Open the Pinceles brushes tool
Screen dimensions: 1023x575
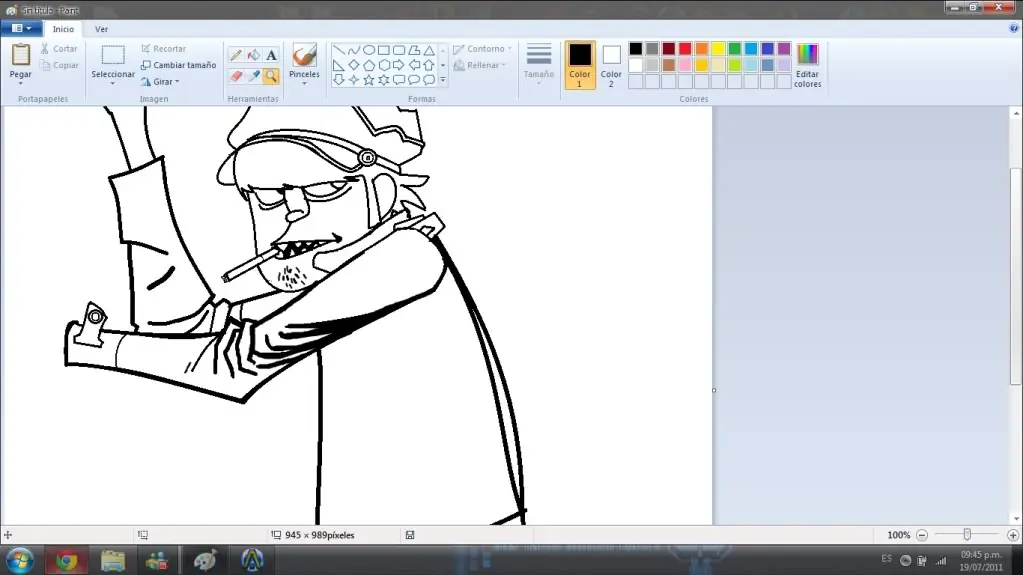(x=304, y=56)
